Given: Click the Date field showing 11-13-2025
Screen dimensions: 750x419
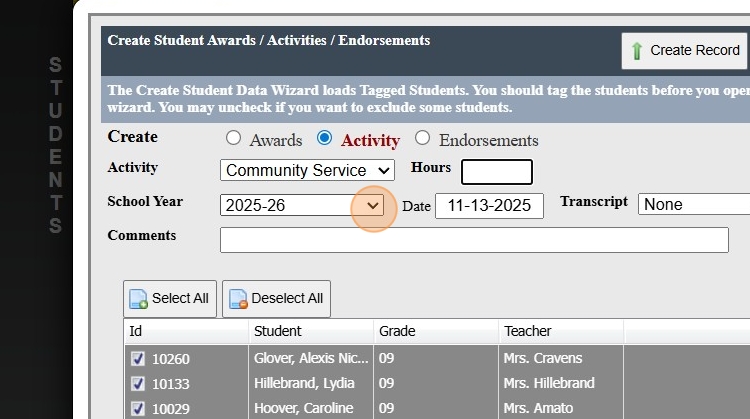Looking at the screenshot, I should point(489,206).
